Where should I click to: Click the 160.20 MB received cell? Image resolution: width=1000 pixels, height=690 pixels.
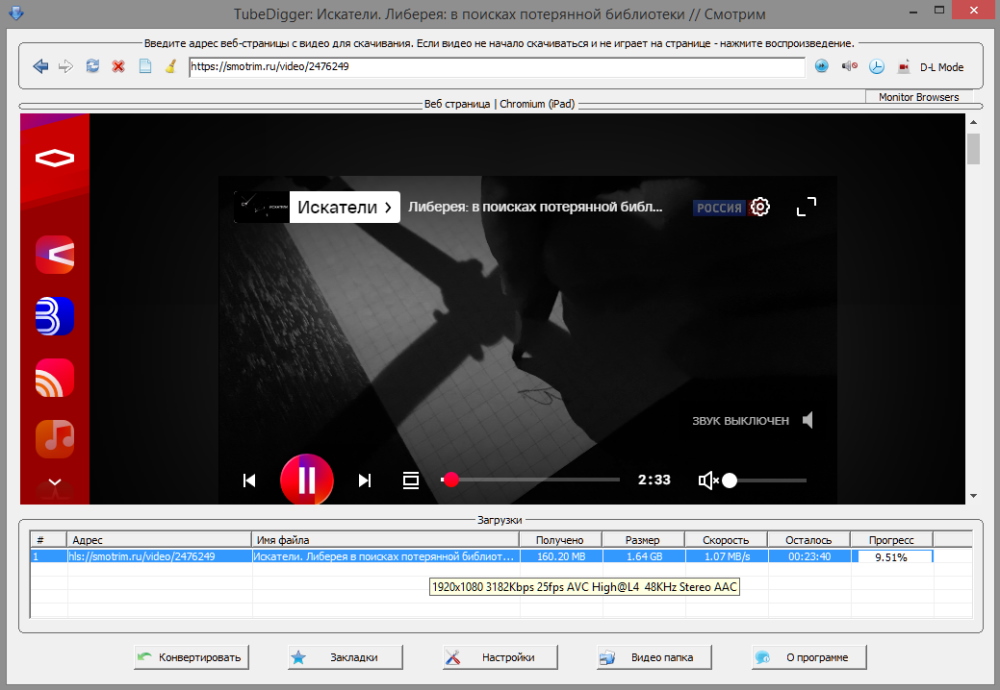pyautogui.click(x=561, y=556)
